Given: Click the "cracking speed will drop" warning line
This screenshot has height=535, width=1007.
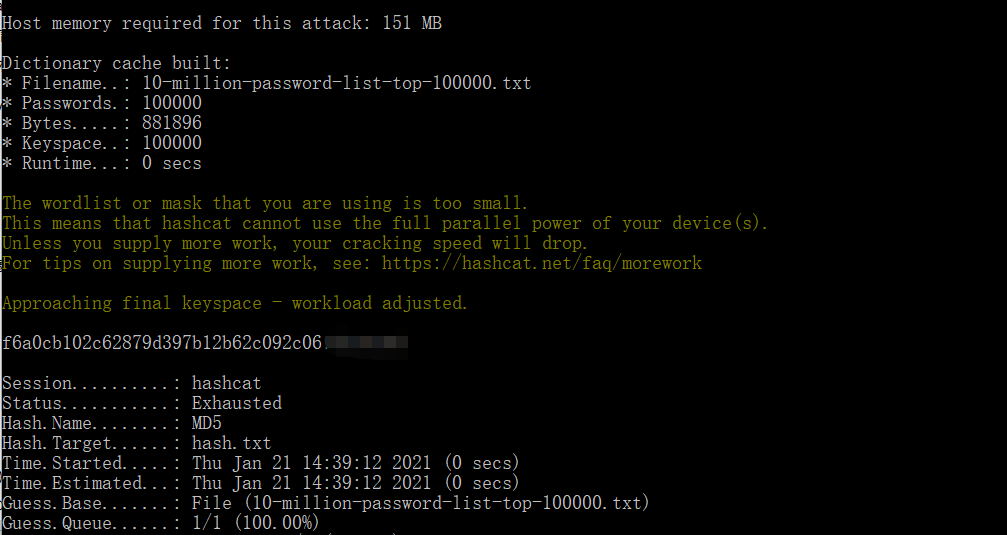Looking at the screenshot, I should tap(295, 243).
